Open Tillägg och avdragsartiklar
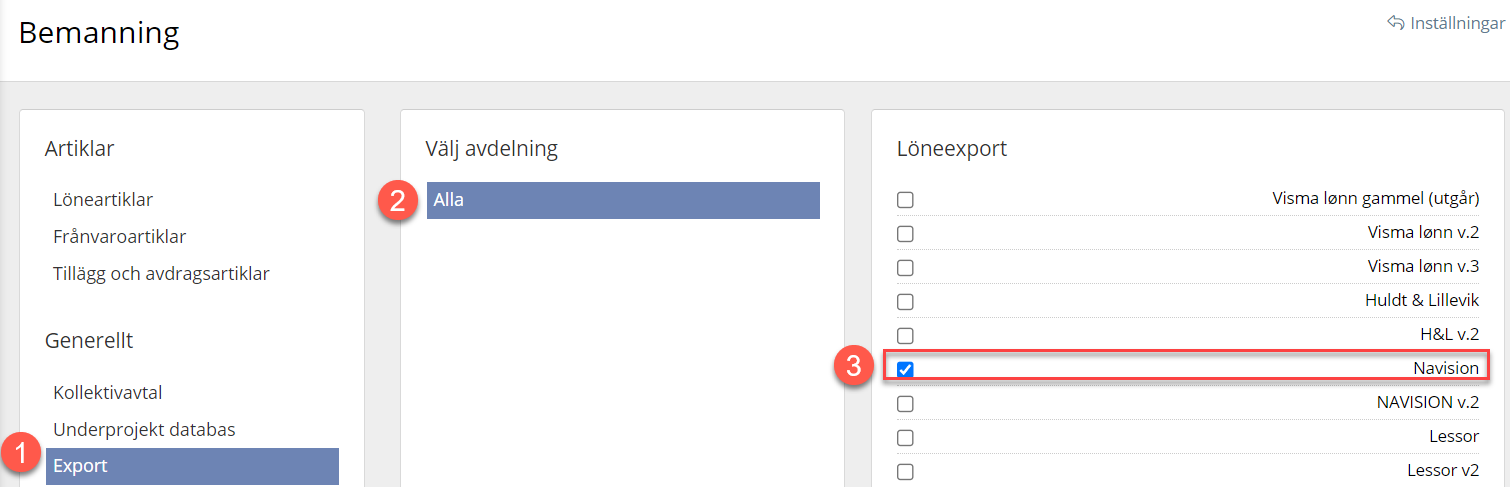1510x487 pixels. (x=161, y=273)
